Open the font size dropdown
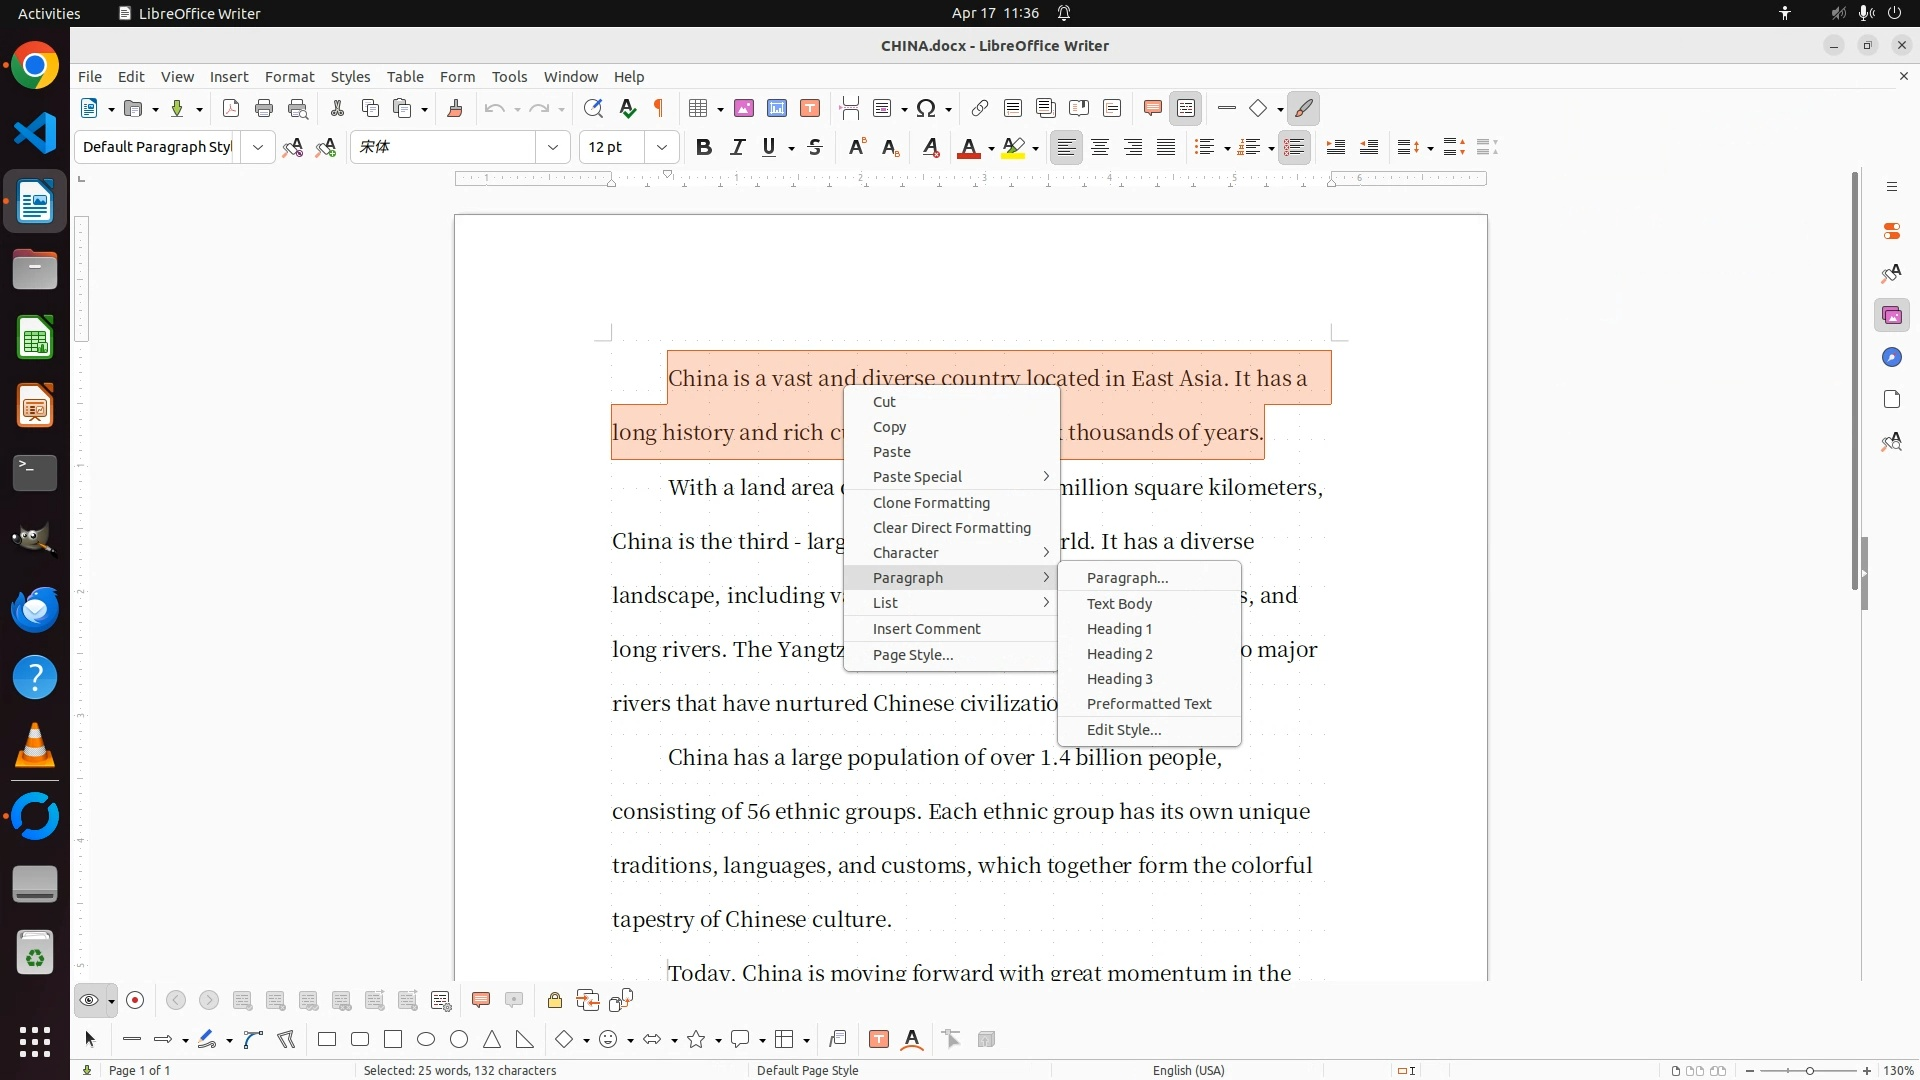 point(662,148)
